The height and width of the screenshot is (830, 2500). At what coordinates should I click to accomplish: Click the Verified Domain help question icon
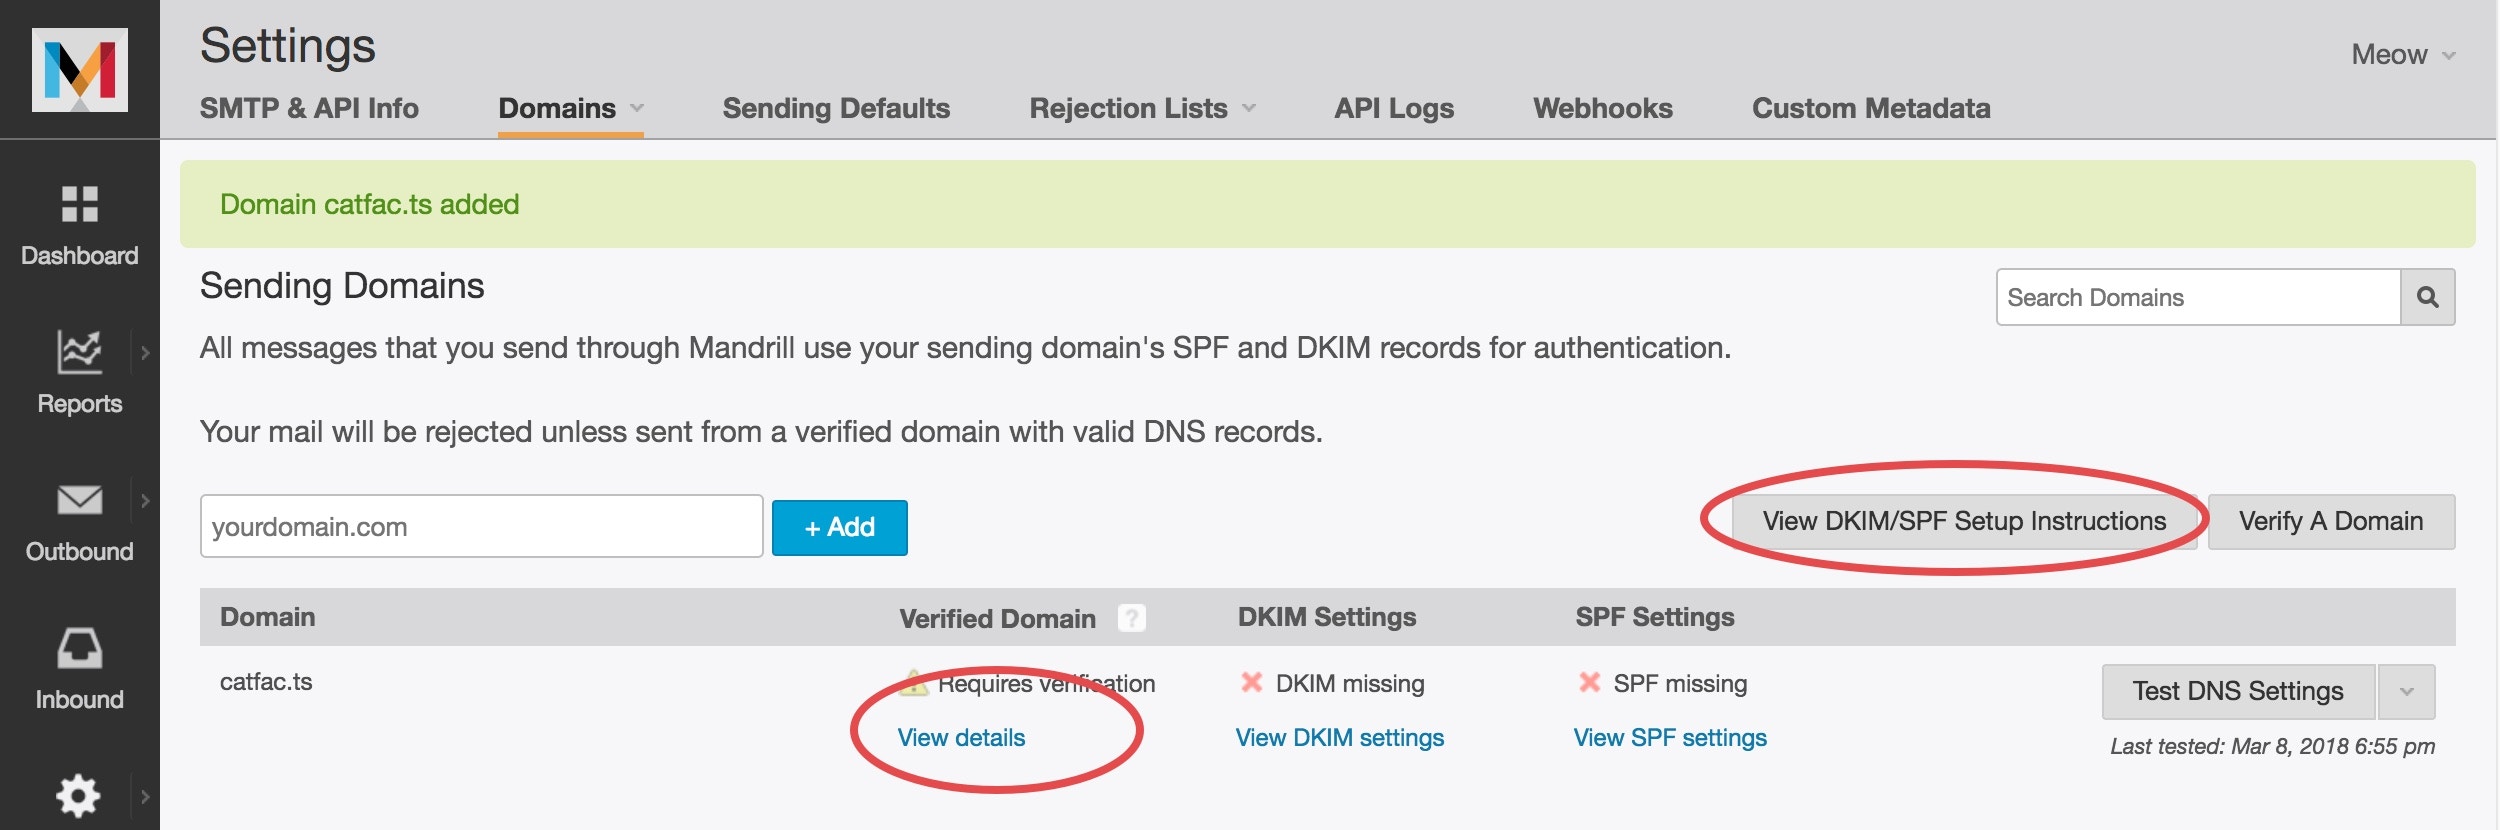pyautogui.click(x=1131, y=618)
